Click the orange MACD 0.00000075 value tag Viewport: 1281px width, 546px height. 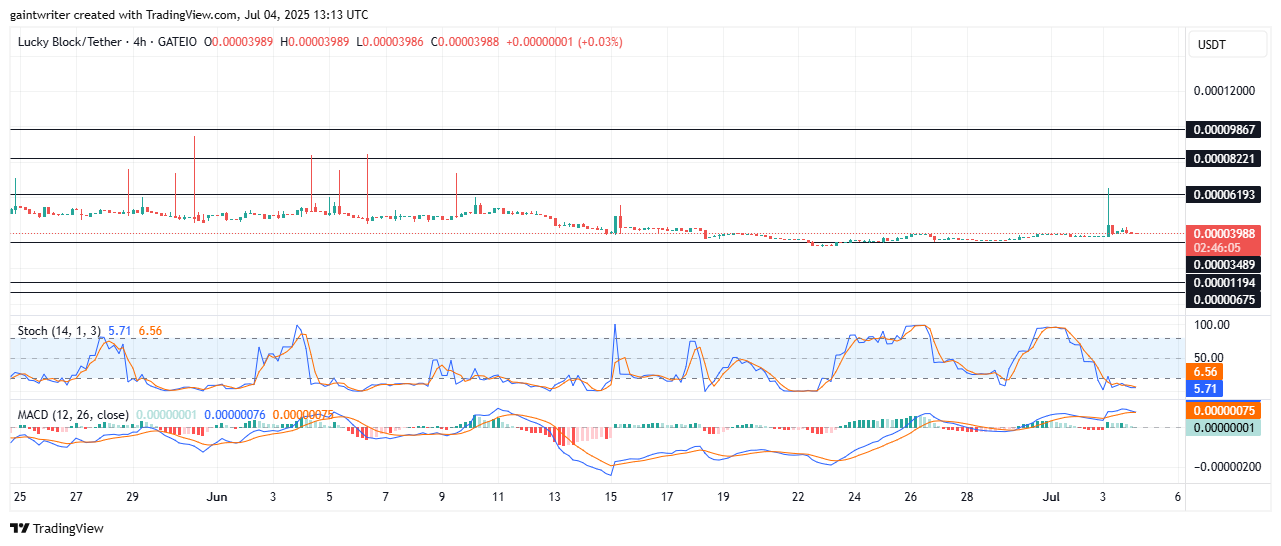pos(1222,410)
